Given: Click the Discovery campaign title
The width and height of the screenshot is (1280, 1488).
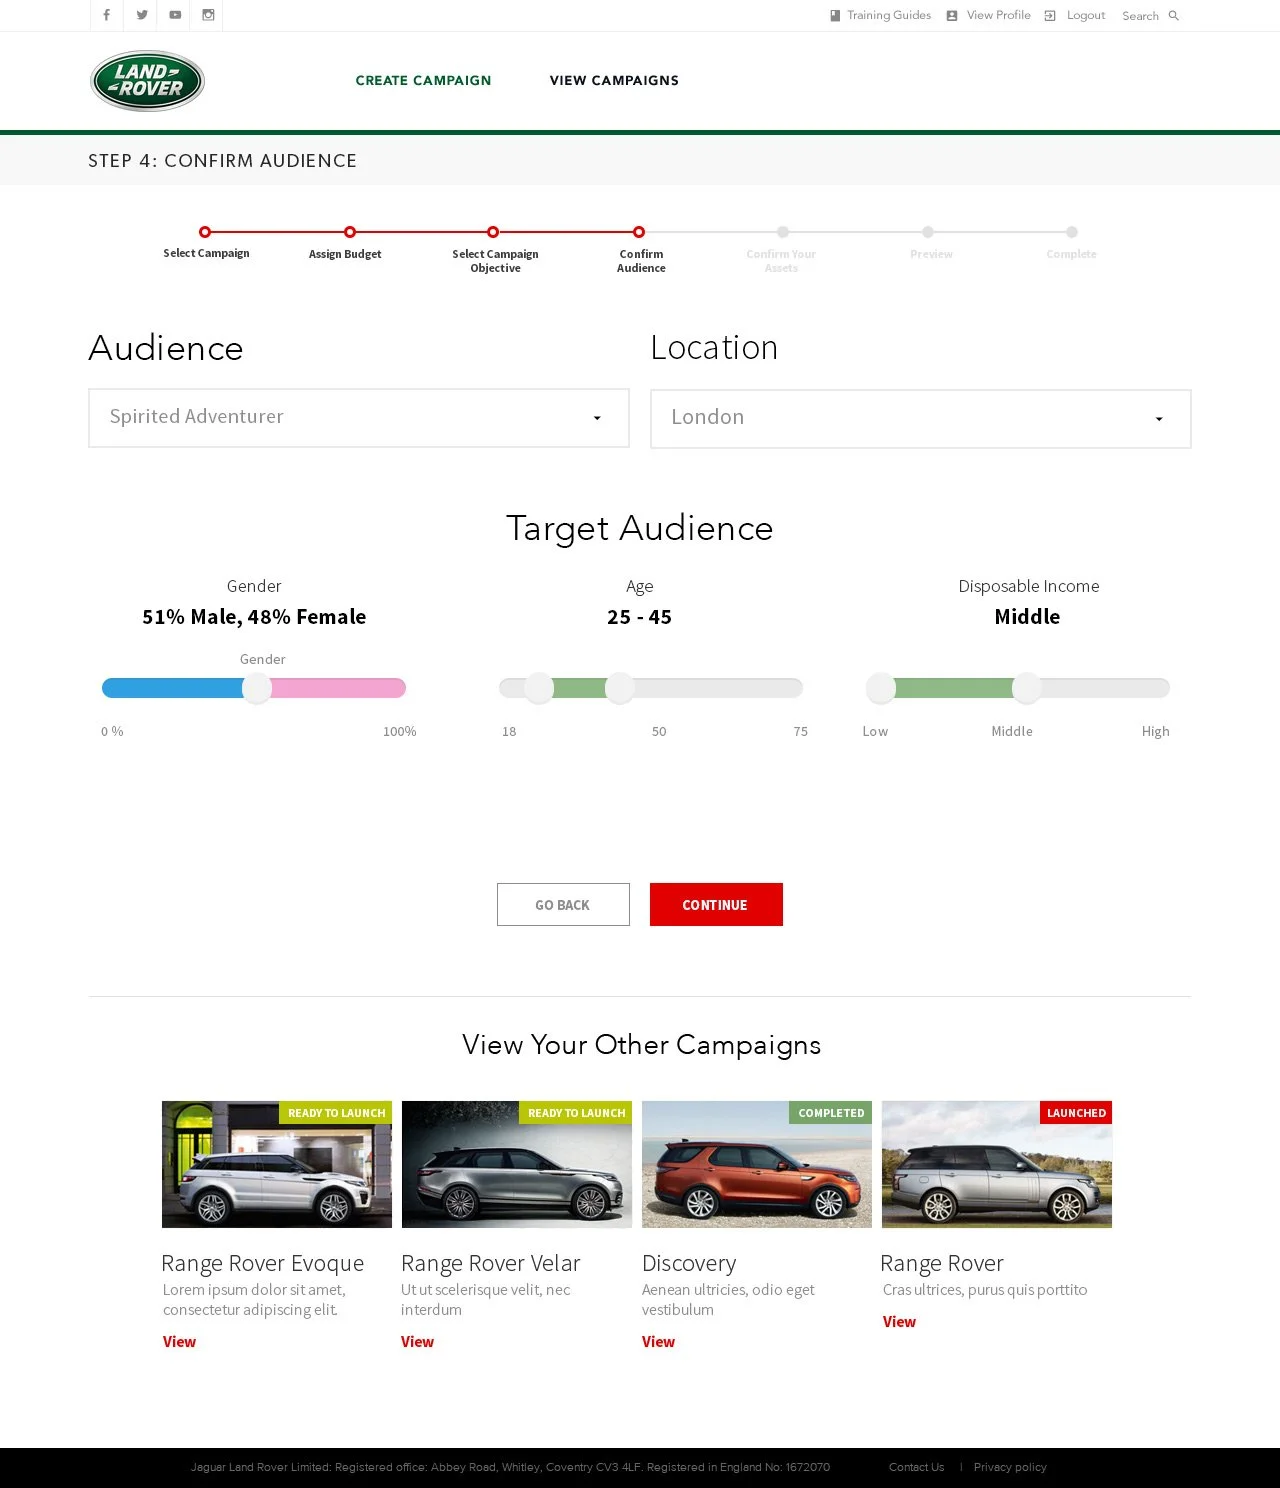Looking at the screenshot, I should pos(689,1264).
